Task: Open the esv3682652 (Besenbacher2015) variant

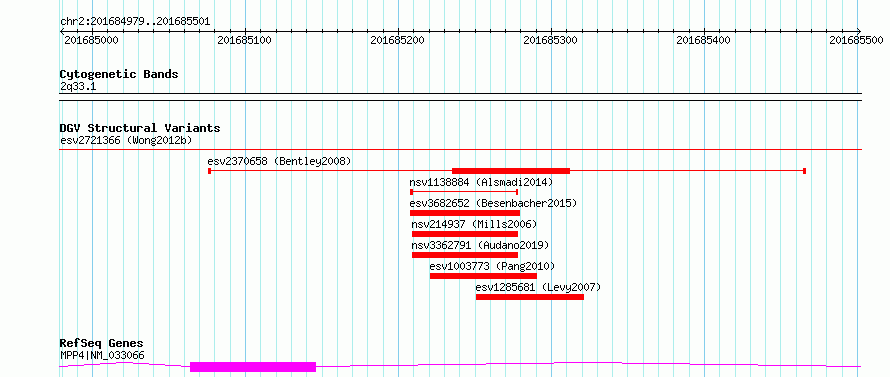Action: point(493,203)
